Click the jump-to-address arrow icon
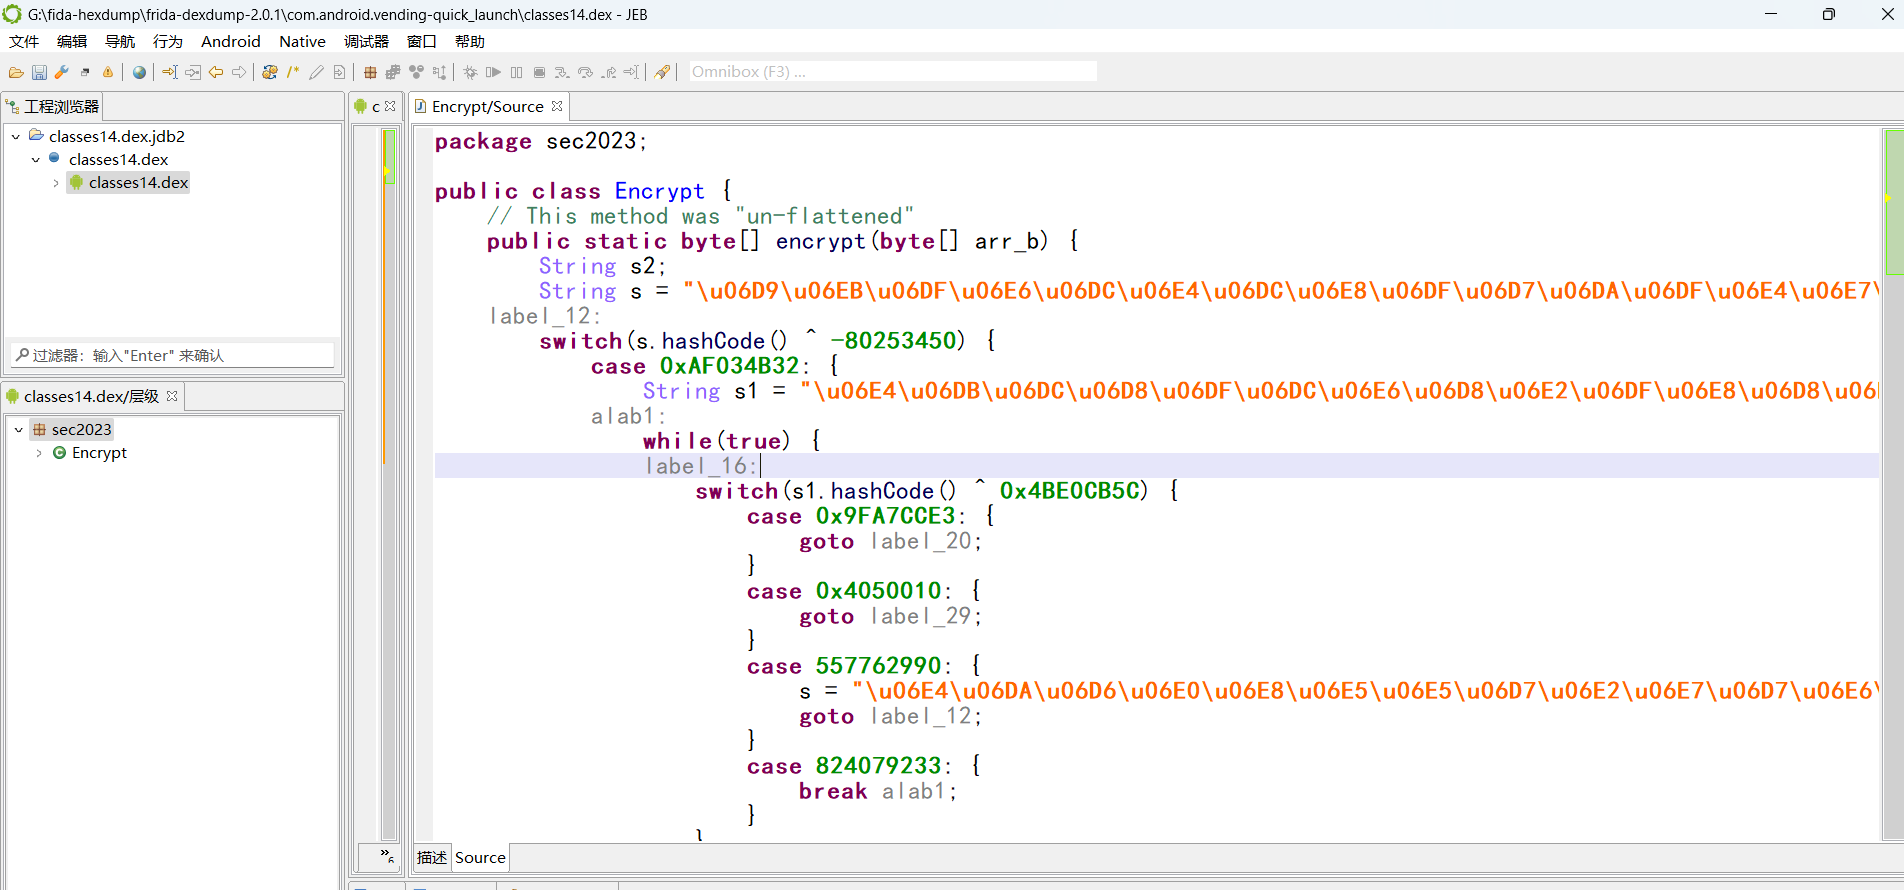1904x890 pixels. pos(170,72)
